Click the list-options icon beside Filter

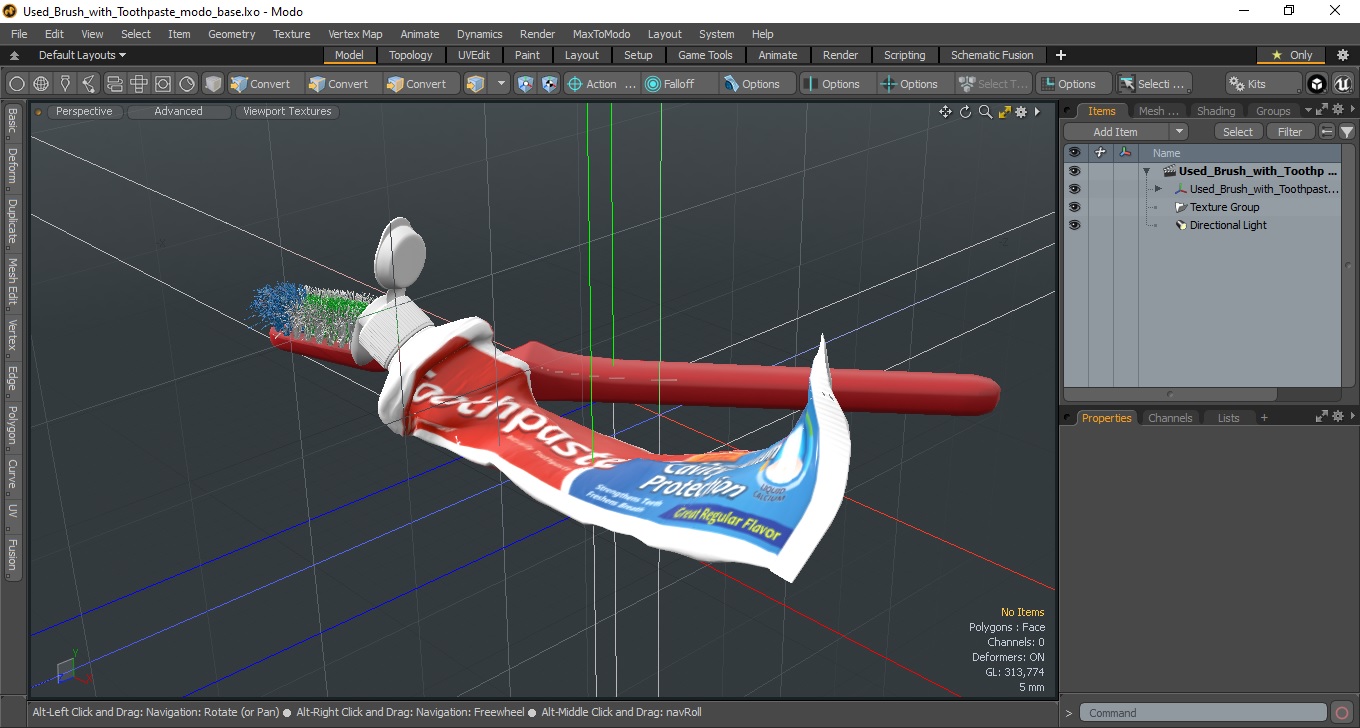[1327, 132]
